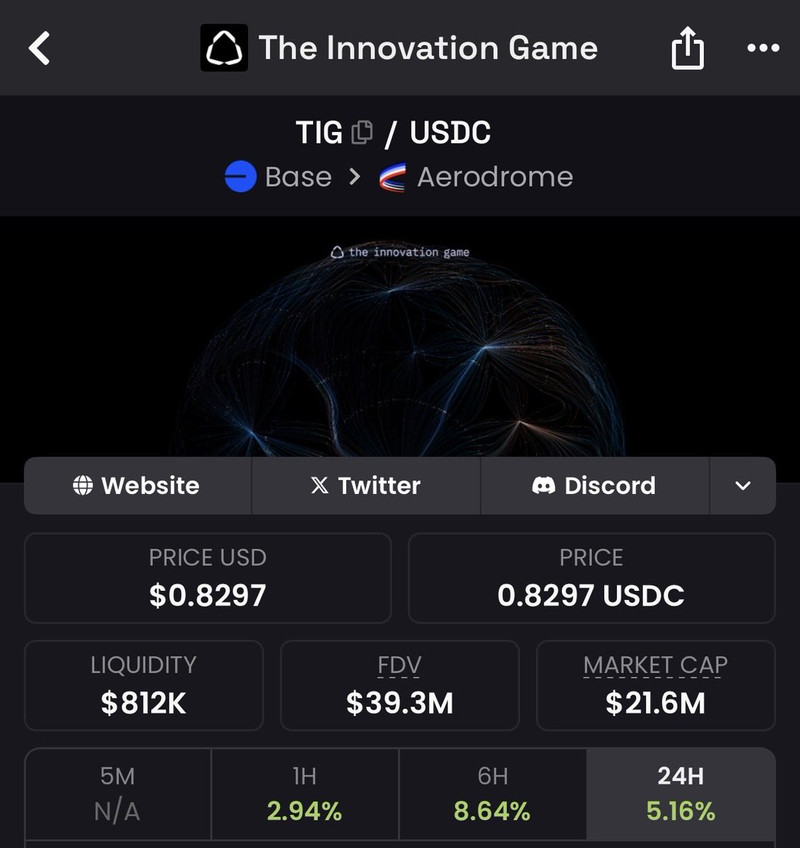The image size is (800, 848).
Task: Tap the X logo beside Twitter
Action: tap(319, 486)
